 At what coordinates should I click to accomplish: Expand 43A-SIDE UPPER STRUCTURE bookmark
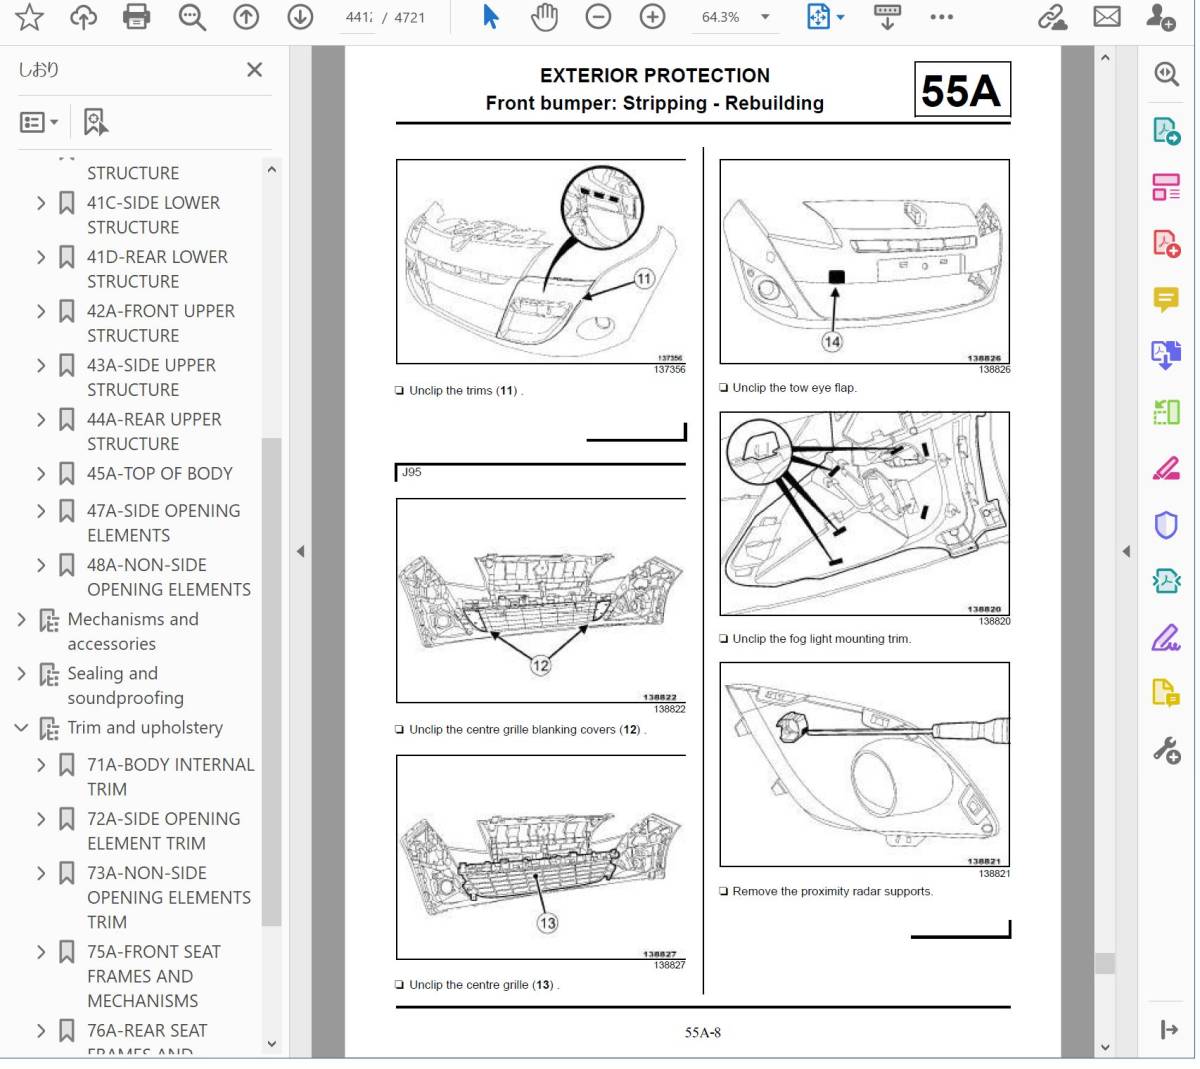tap(41, 365)
